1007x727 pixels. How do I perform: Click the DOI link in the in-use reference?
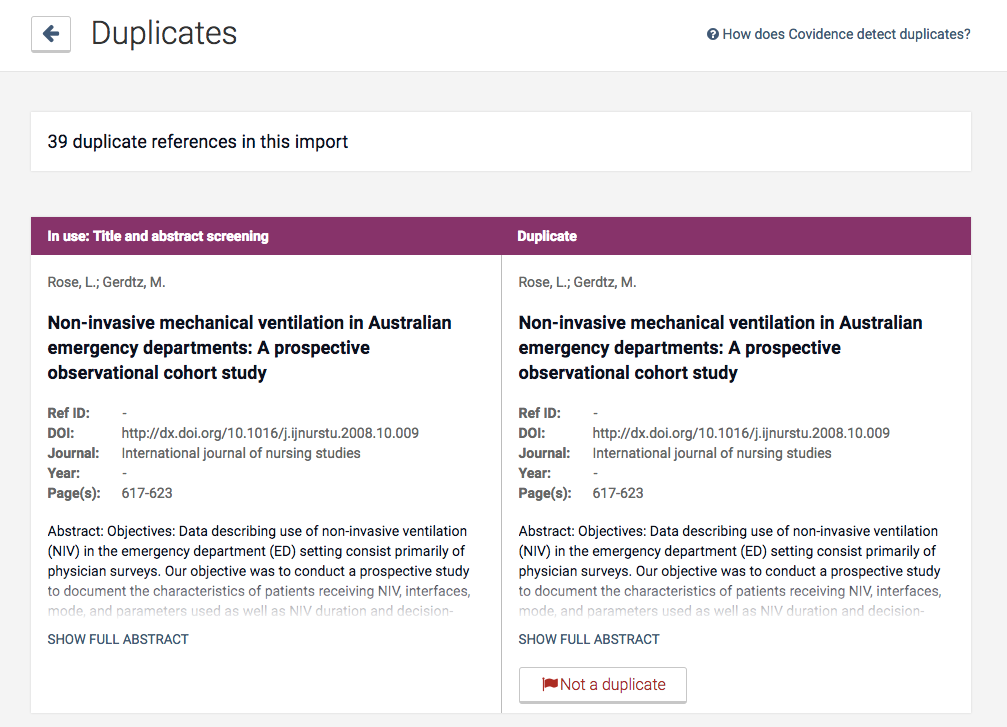[270, 433]
